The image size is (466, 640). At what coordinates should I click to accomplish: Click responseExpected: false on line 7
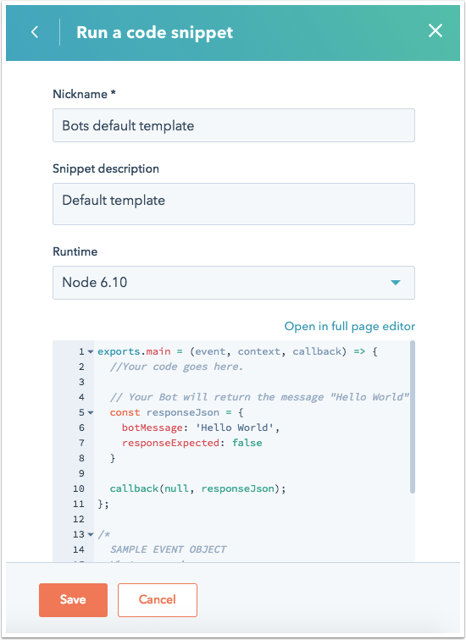click(192, 443)
